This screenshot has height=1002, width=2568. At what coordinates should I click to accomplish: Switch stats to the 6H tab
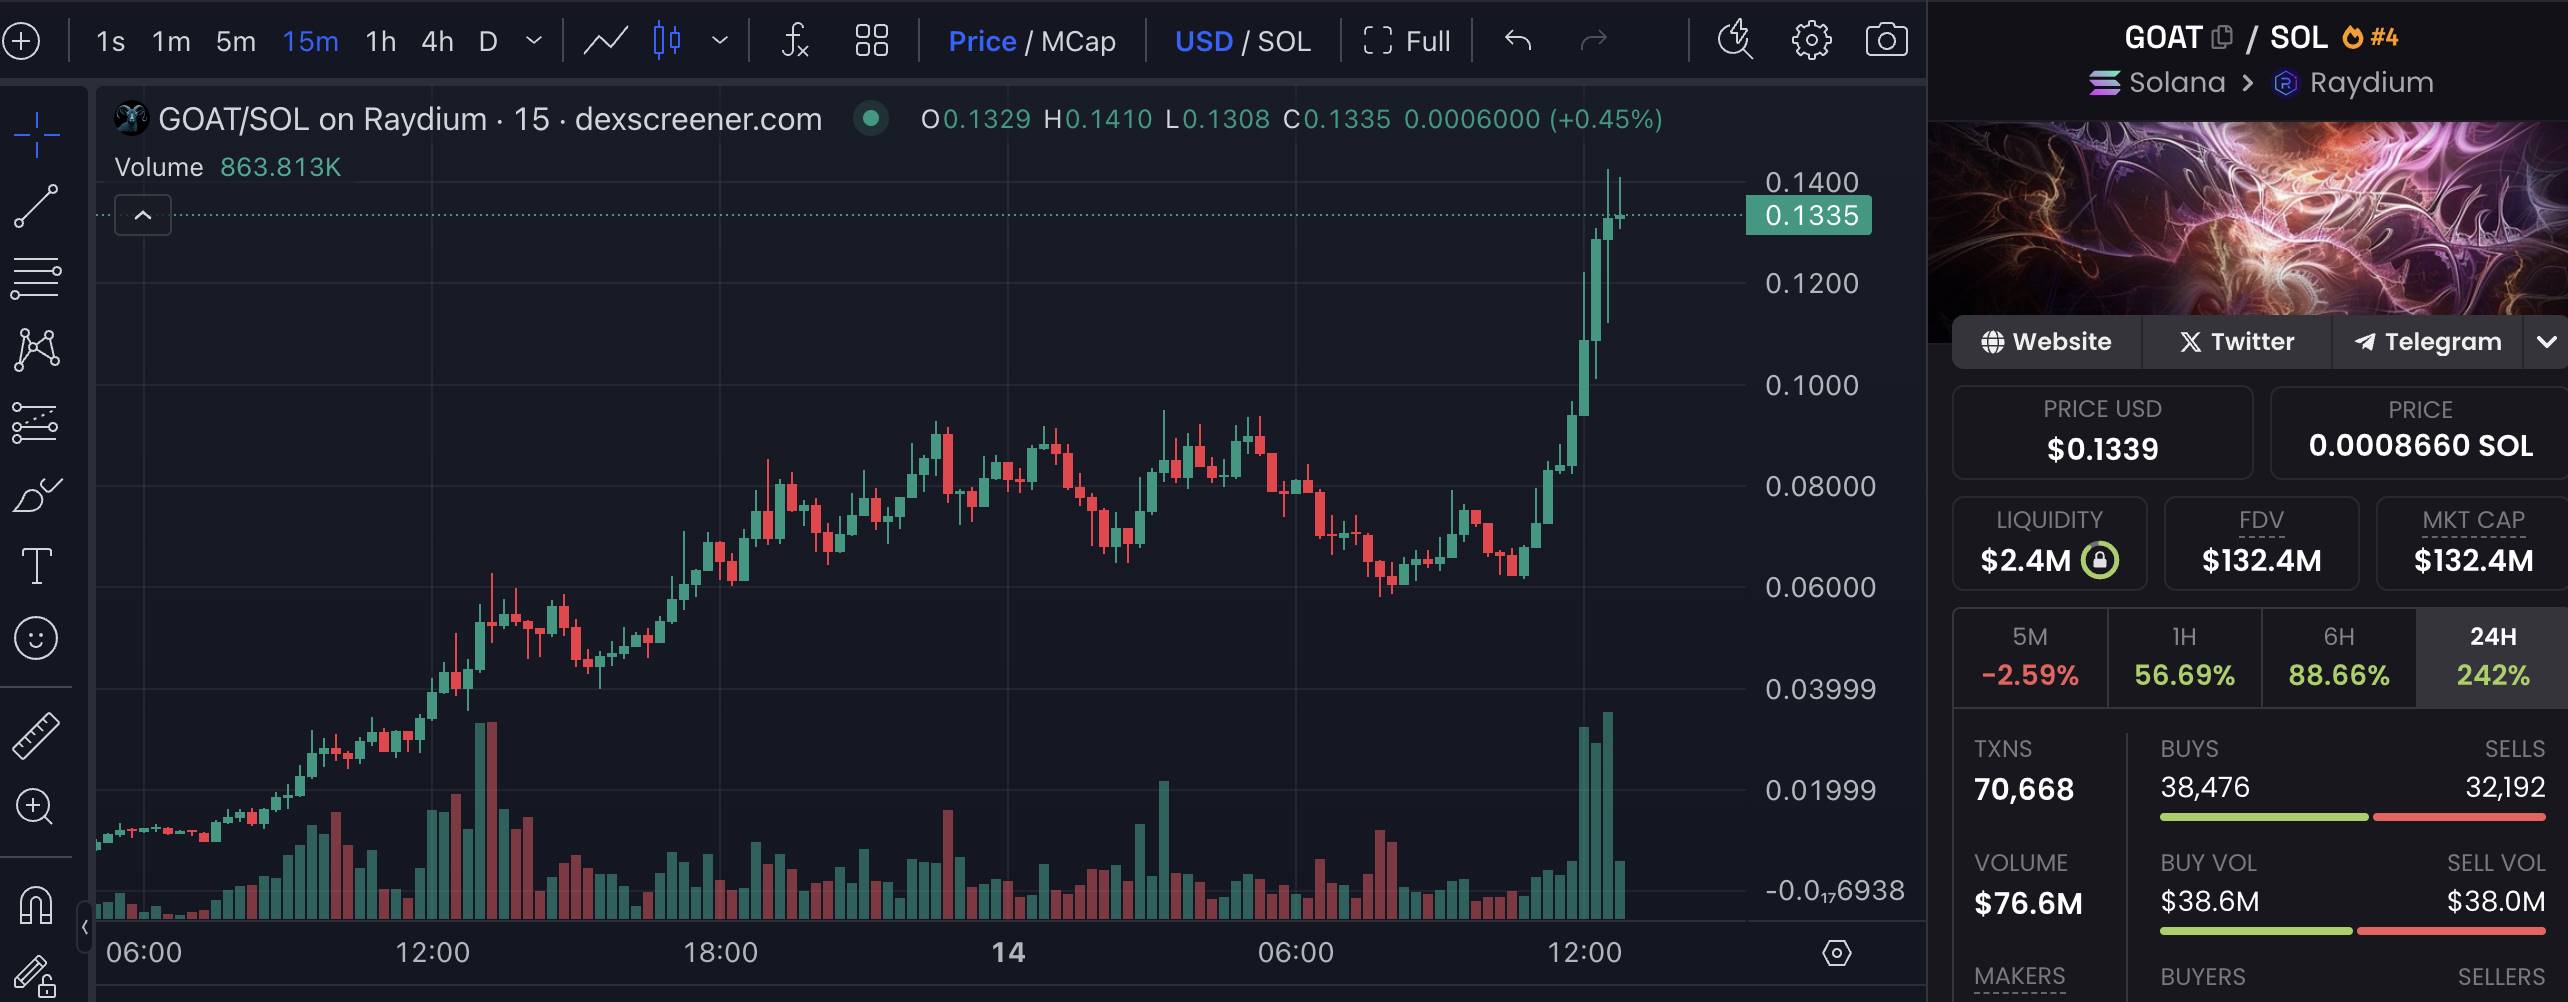coord(2338,657)
